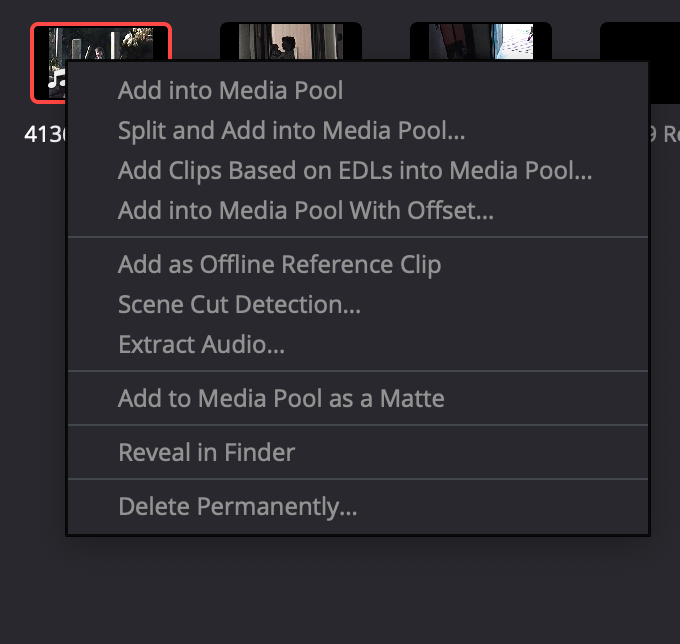Choose Add into Media Pool With Offset

(358, 210)
